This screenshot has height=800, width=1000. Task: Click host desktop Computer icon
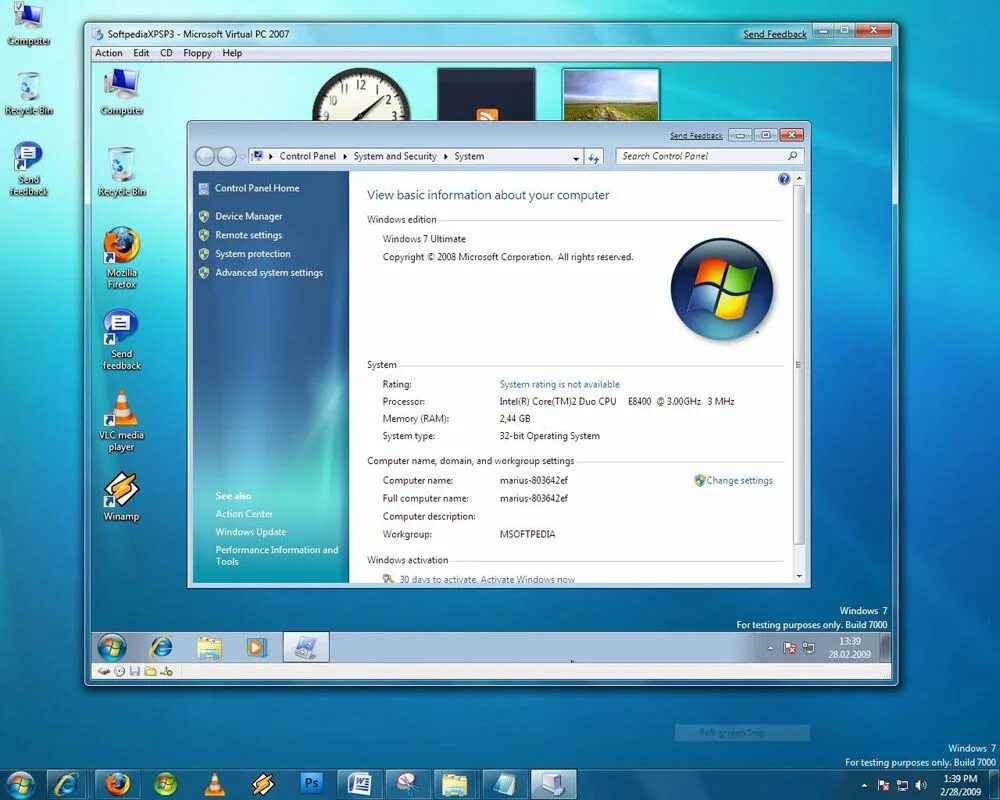pos(28,24)
